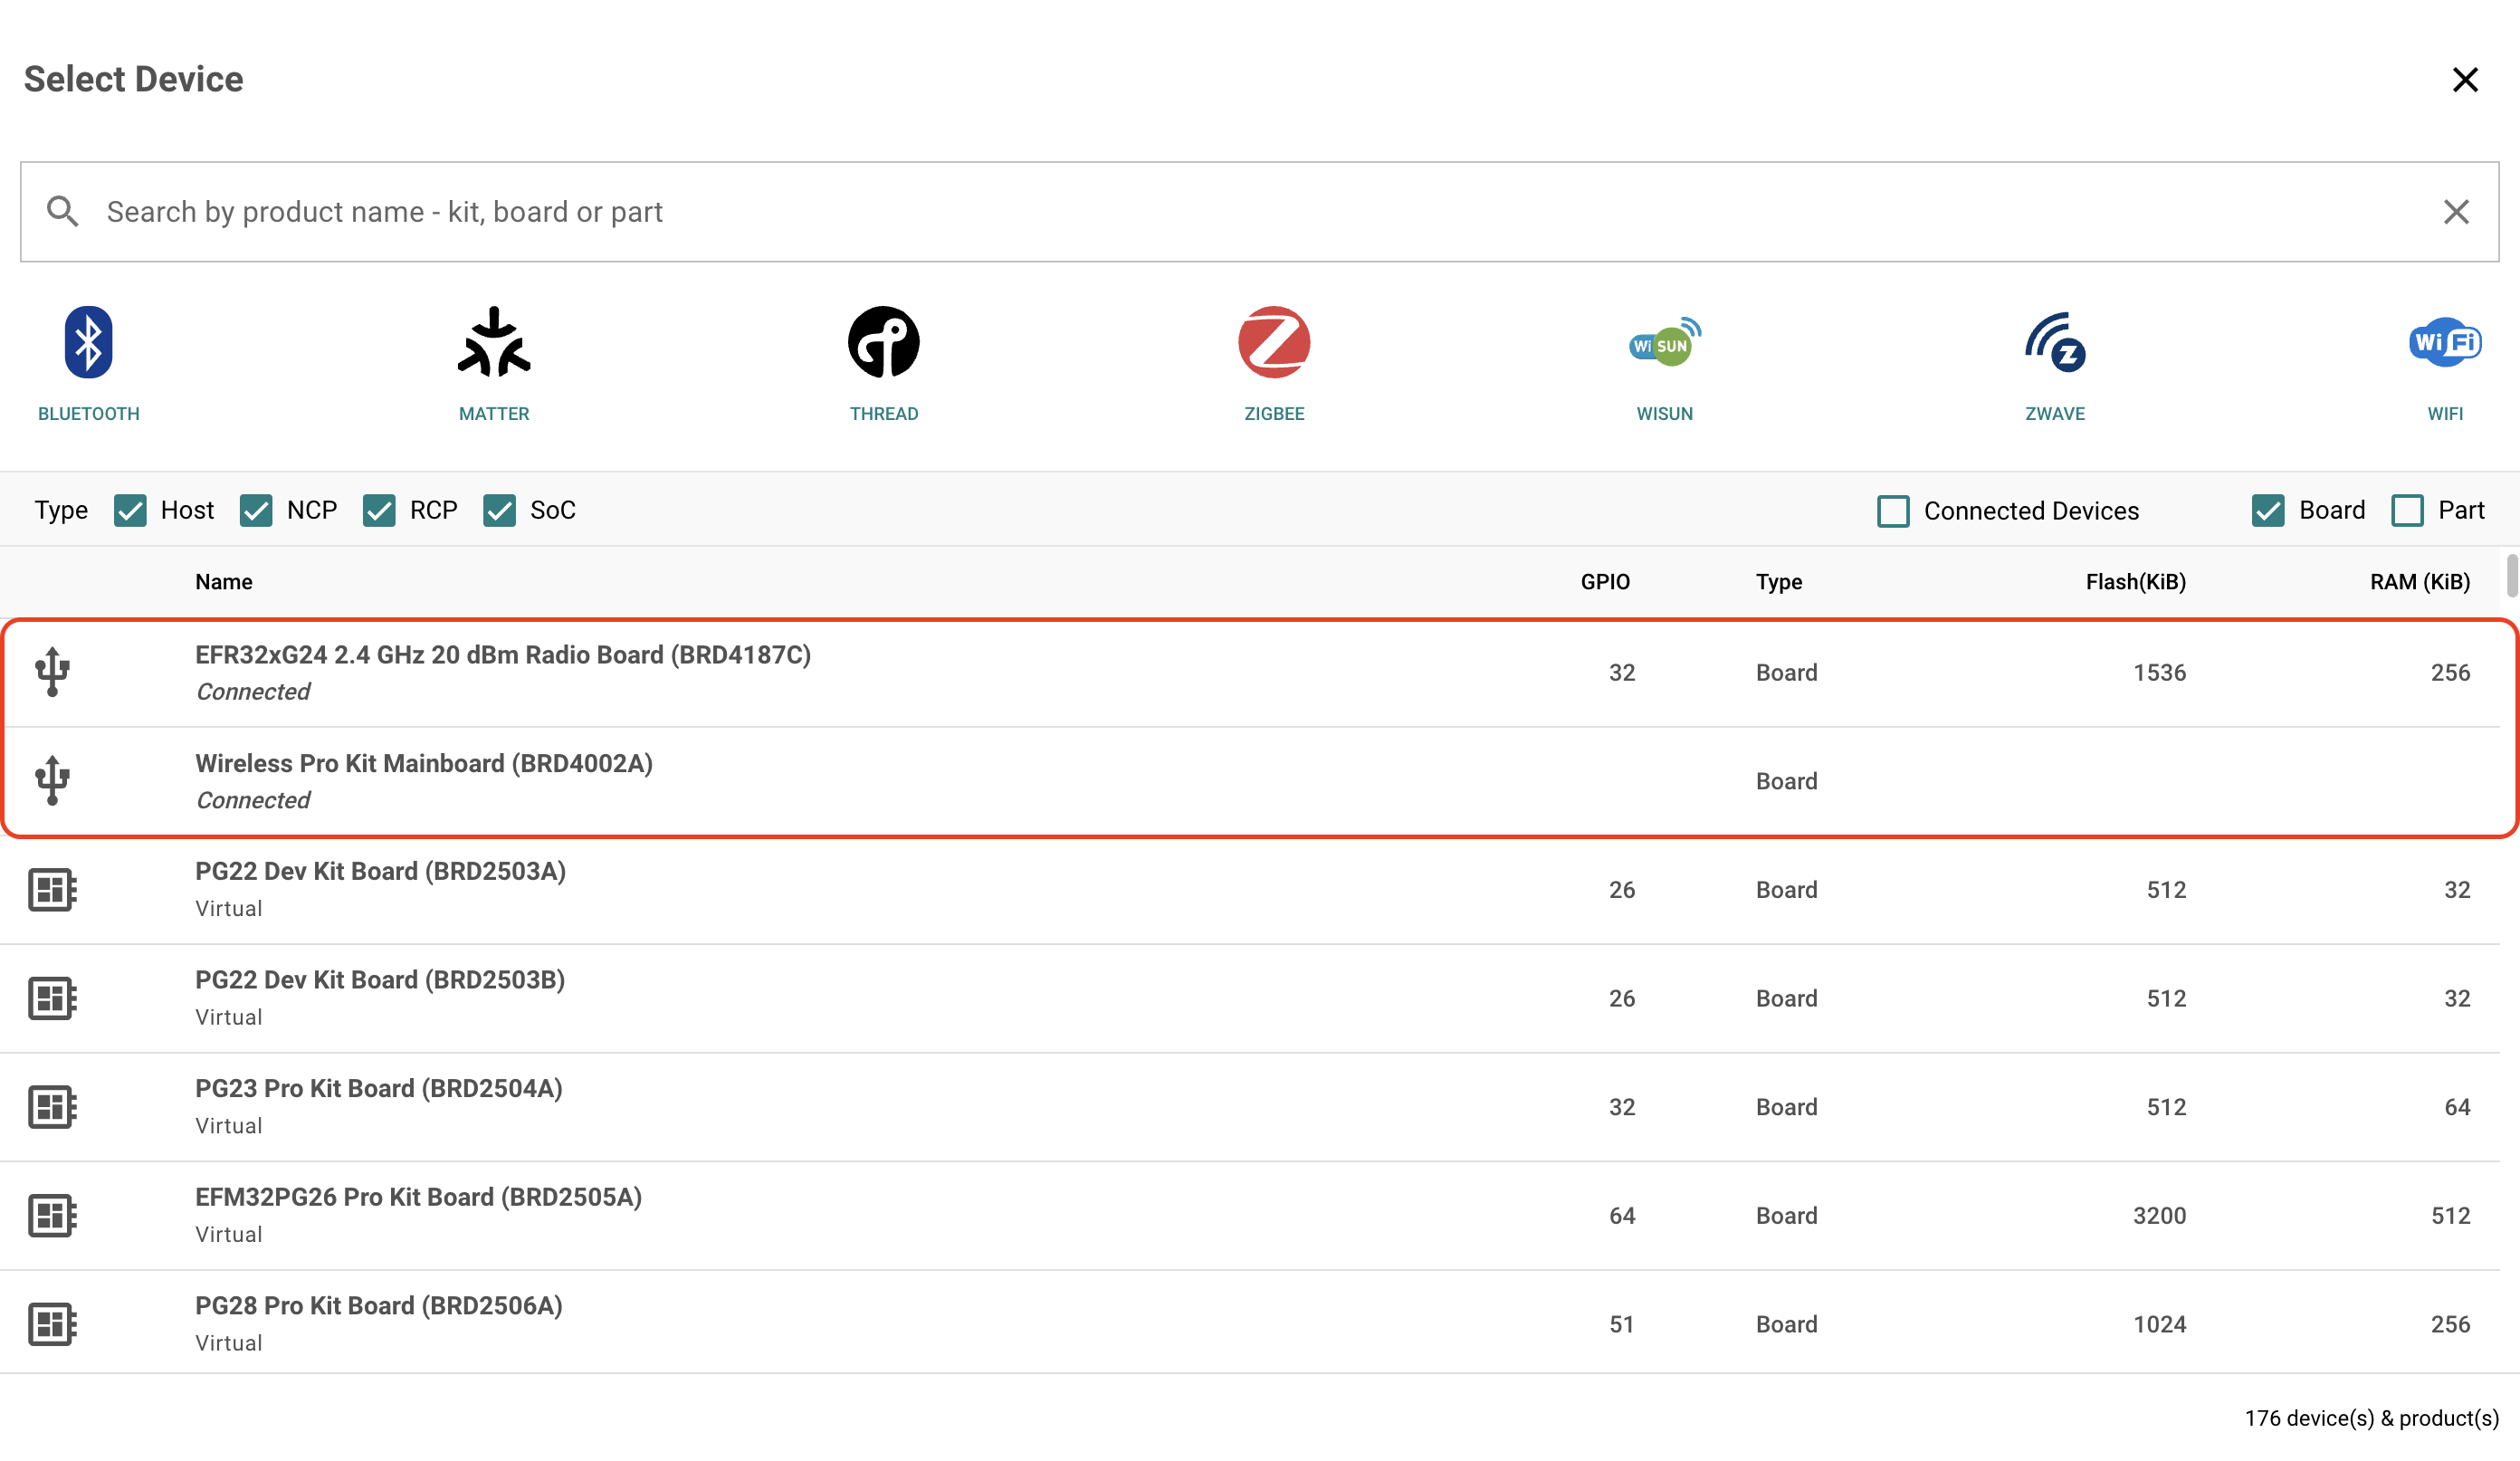Click the search magnifier icon

(62, 212)
